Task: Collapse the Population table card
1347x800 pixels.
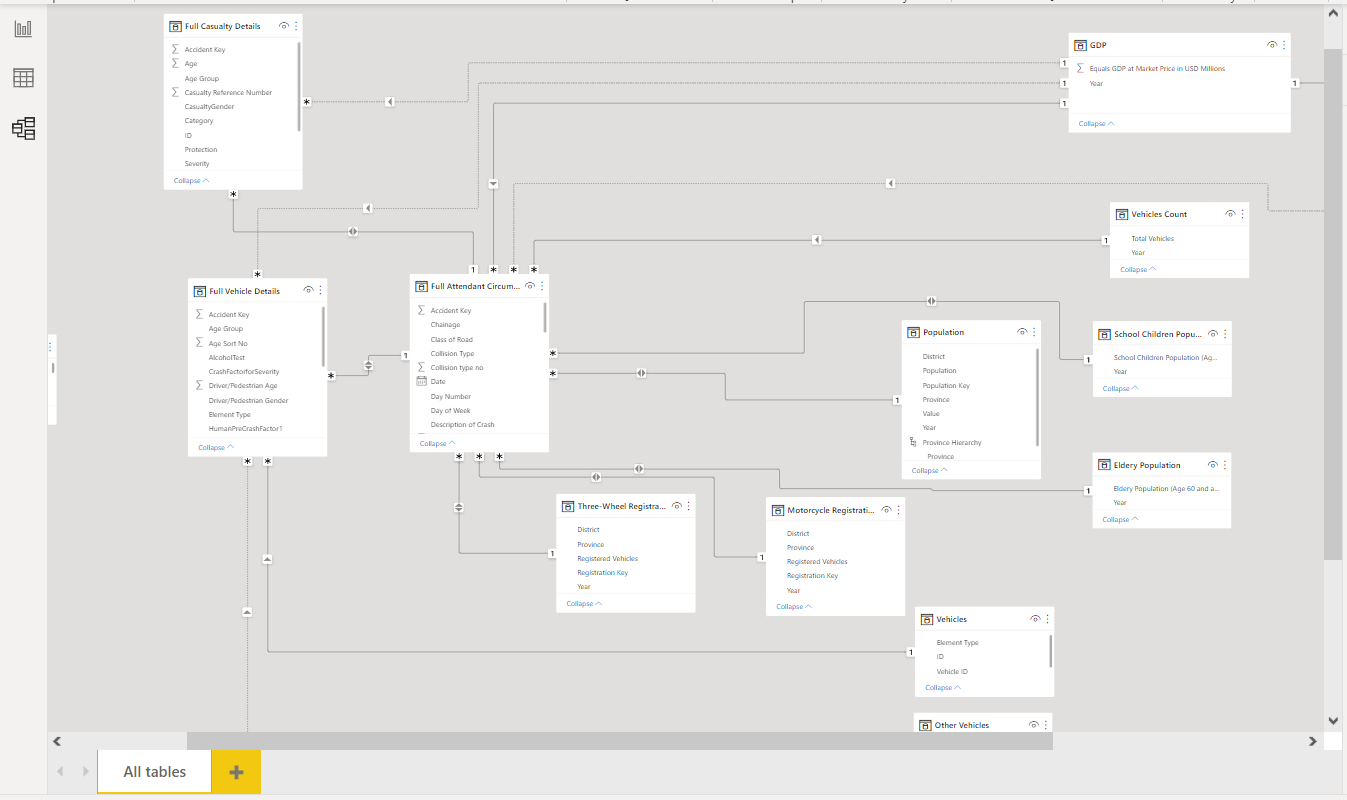Action: pos(929,471)
